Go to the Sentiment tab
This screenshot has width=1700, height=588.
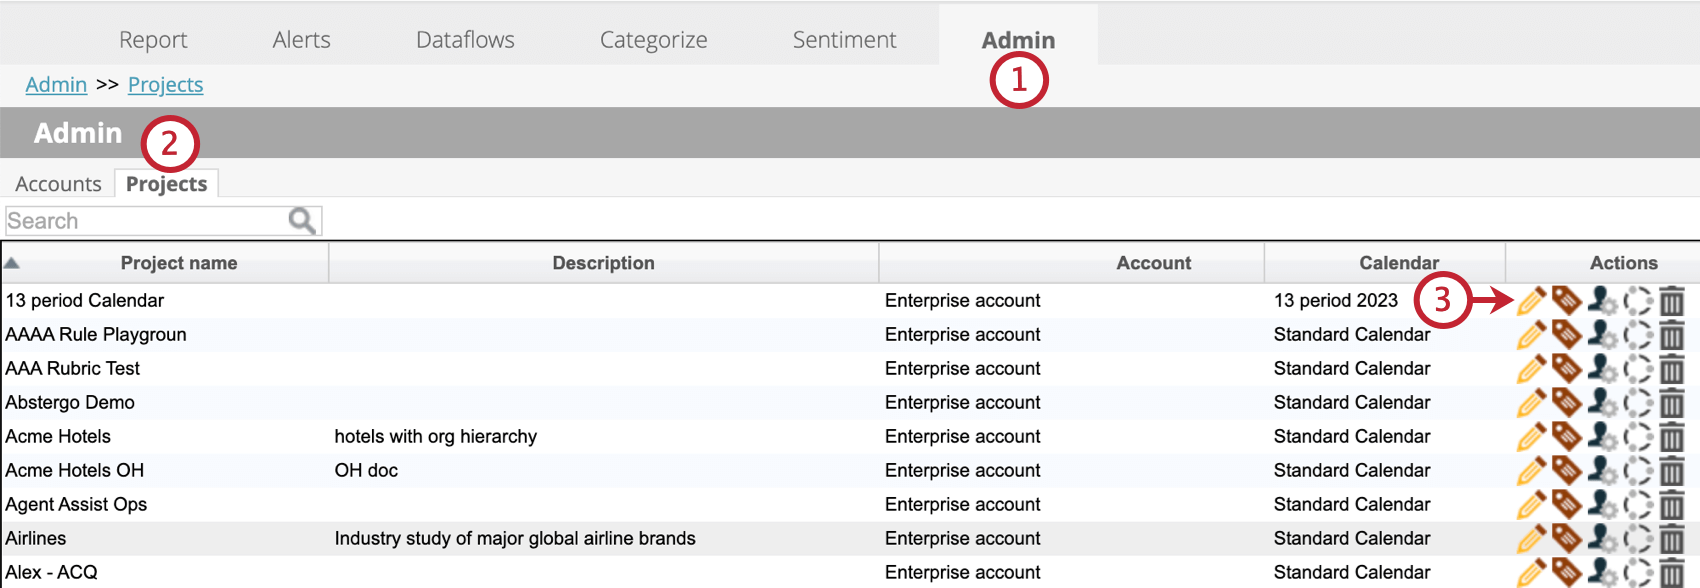click(844, 40)
